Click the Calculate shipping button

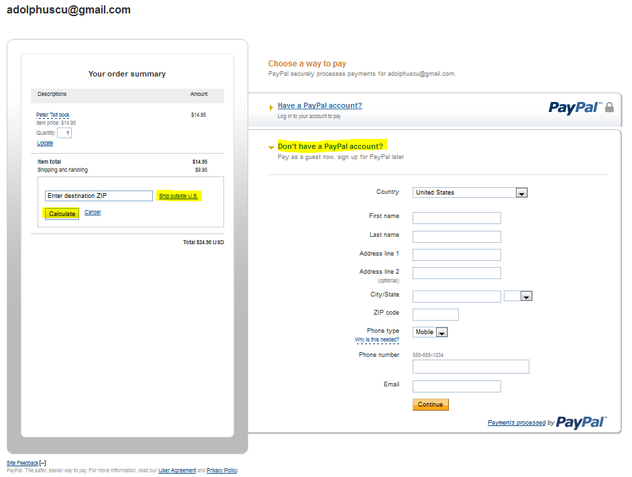62,214
